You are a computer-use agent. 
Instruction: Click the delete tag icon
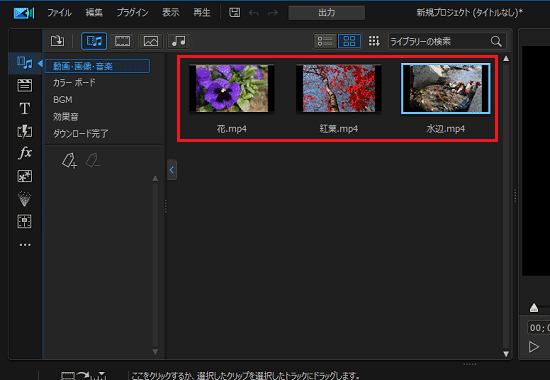click(x=93, y=161)
